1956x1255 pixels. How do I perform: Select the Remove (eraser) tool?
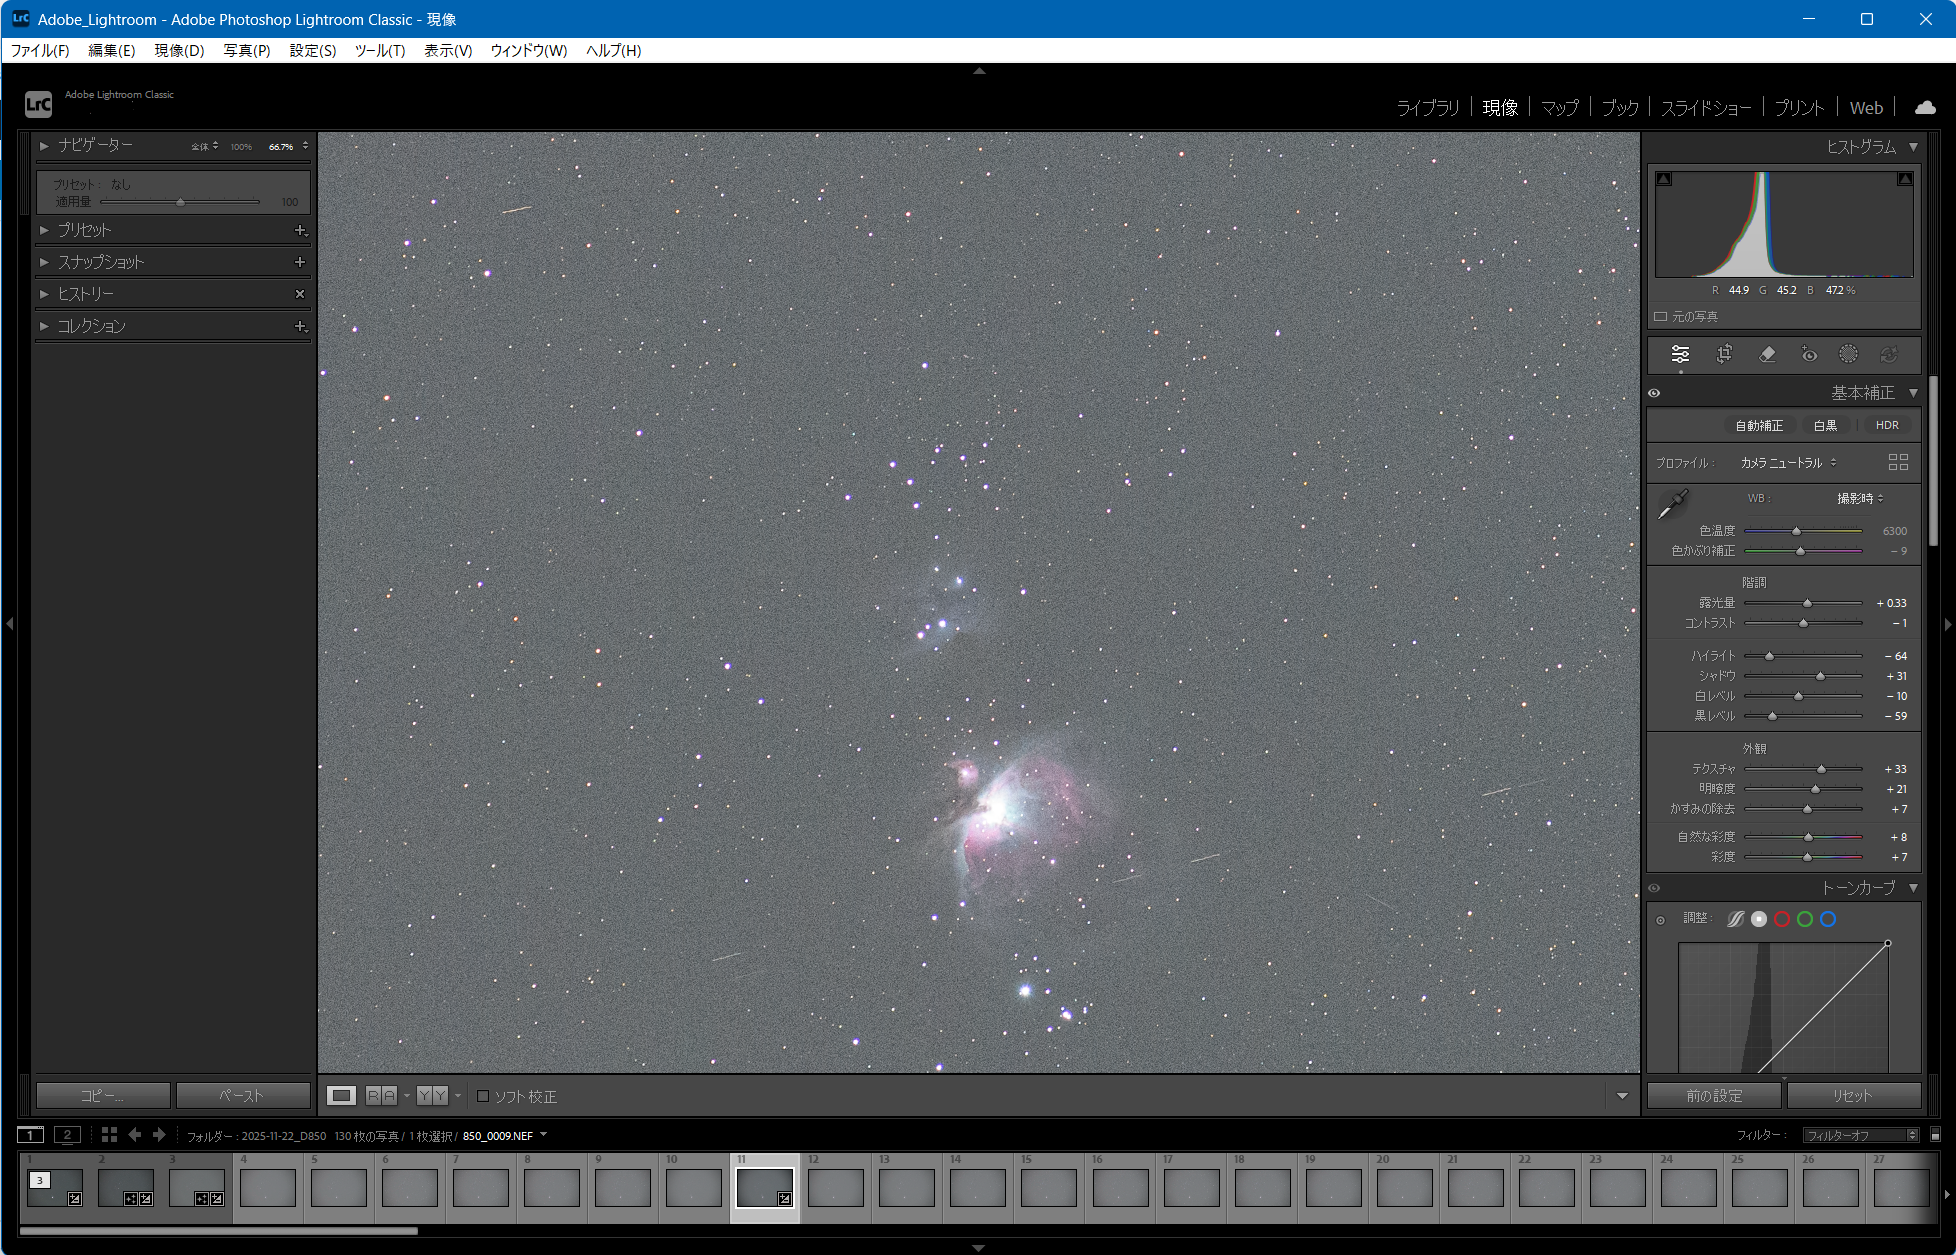[x=1767, y=354]
